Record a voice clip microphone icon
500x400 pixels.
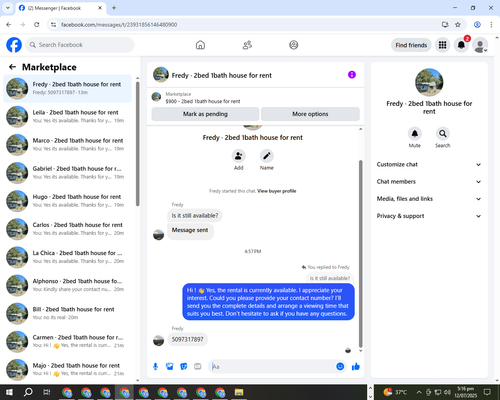coord(155,367)
